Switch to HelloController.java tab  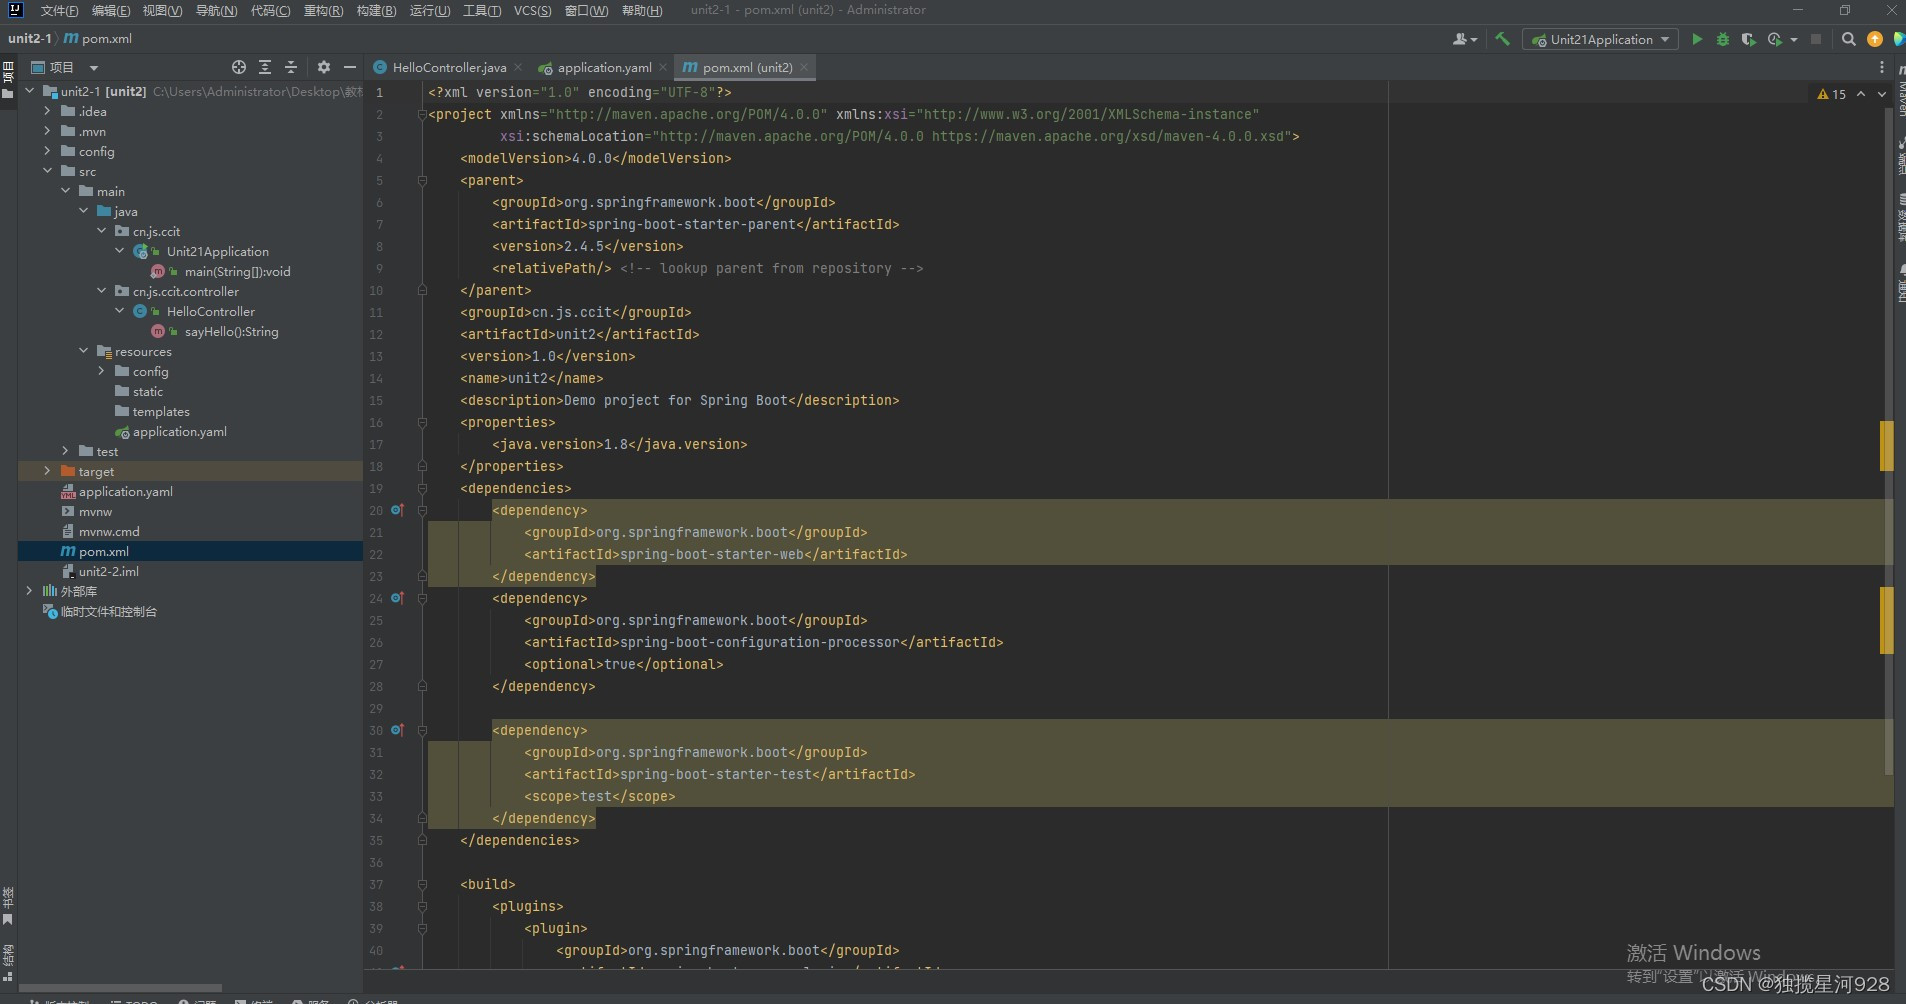pyautogui.click(x=448, y=67)
